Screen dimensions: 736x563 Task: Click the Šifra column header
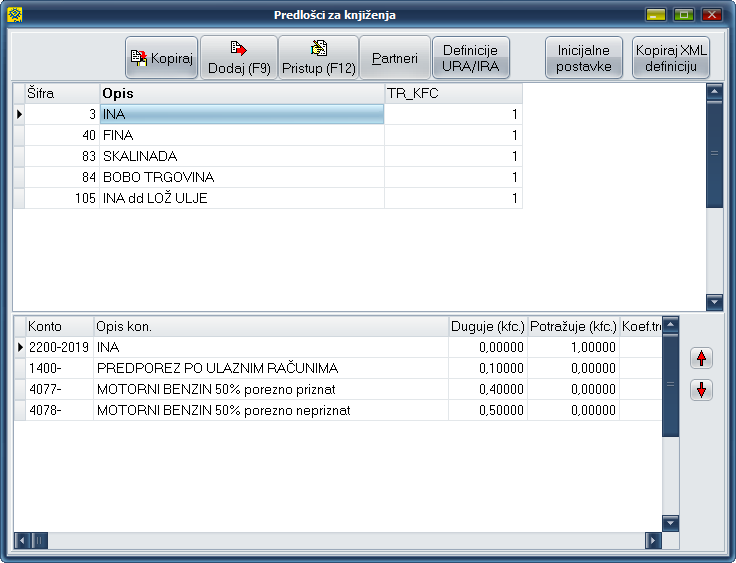pyautogui.click(x=61, y=93)
